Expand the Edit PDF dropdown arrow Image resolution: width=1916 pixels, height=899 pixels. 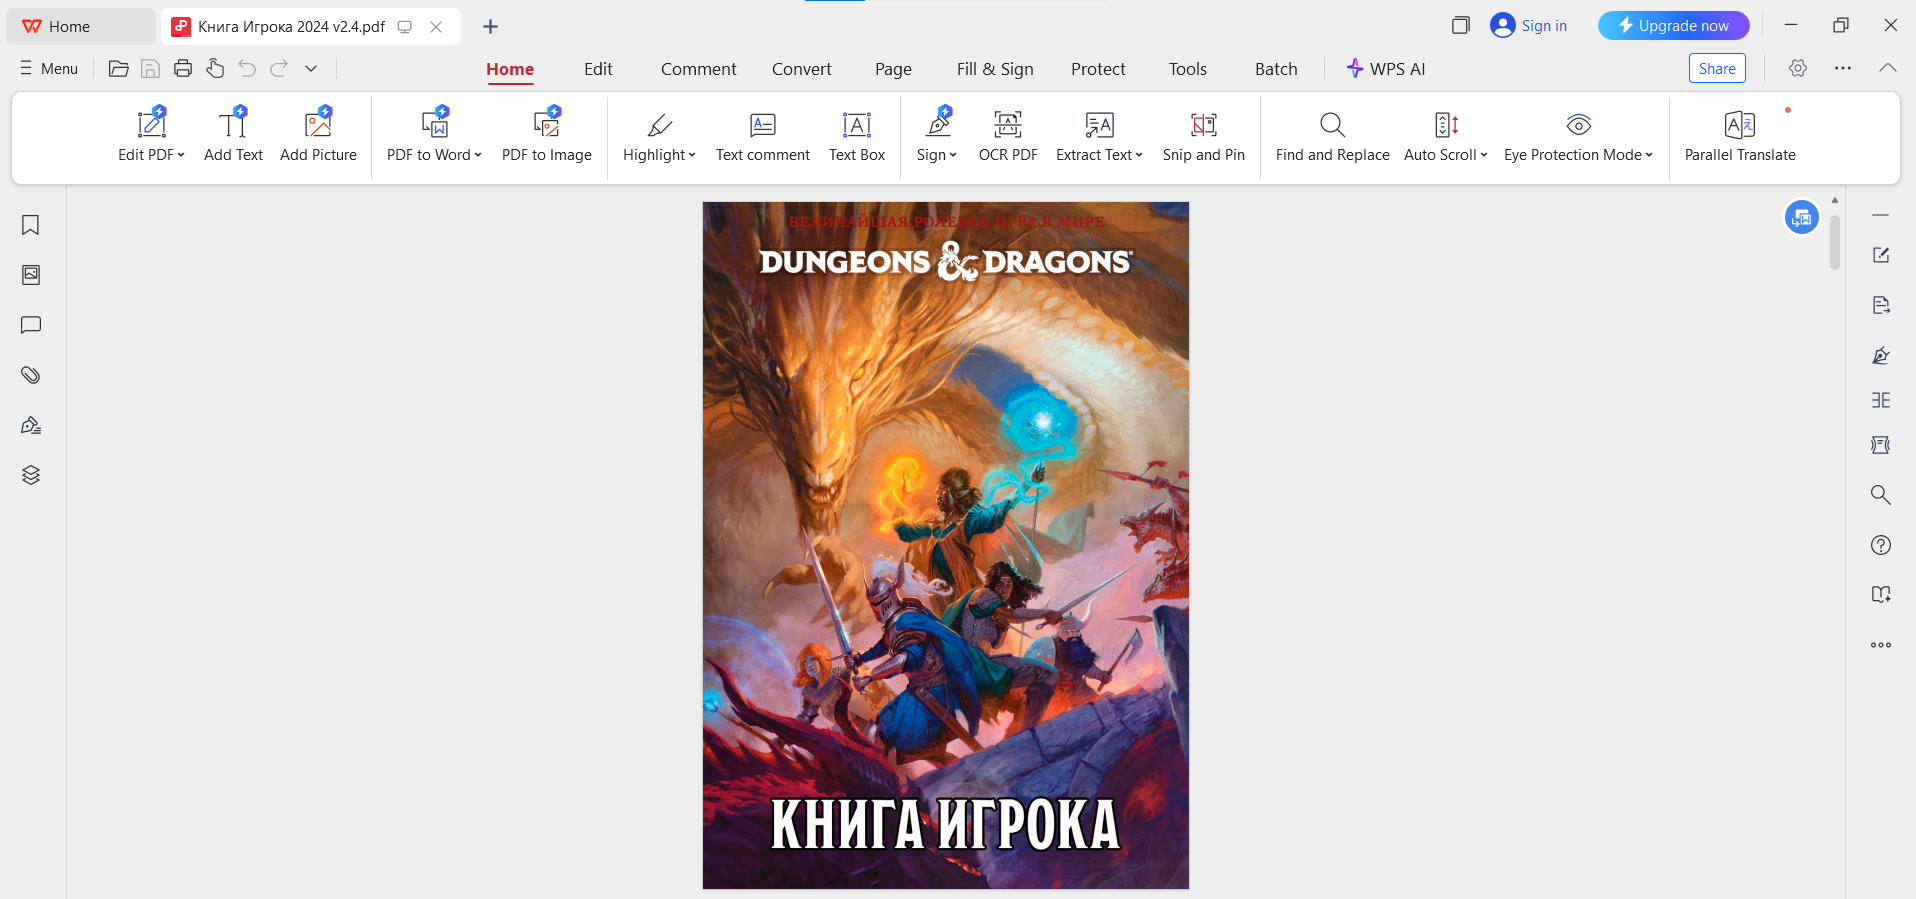[x=181, y=155]
